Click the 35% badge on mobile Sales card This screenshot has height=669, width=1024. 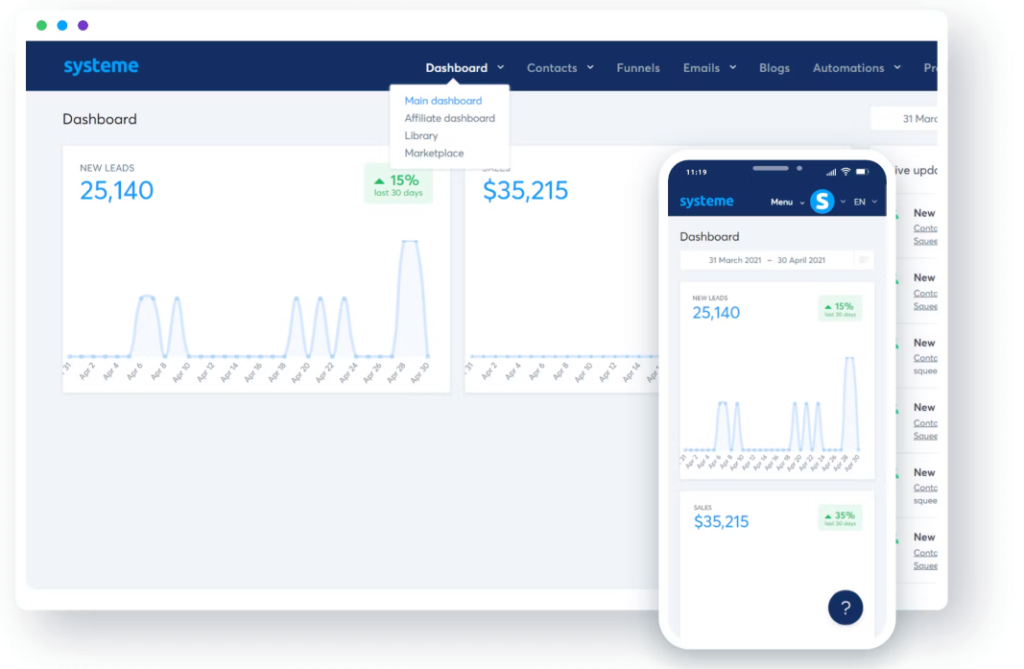[838, 518]
